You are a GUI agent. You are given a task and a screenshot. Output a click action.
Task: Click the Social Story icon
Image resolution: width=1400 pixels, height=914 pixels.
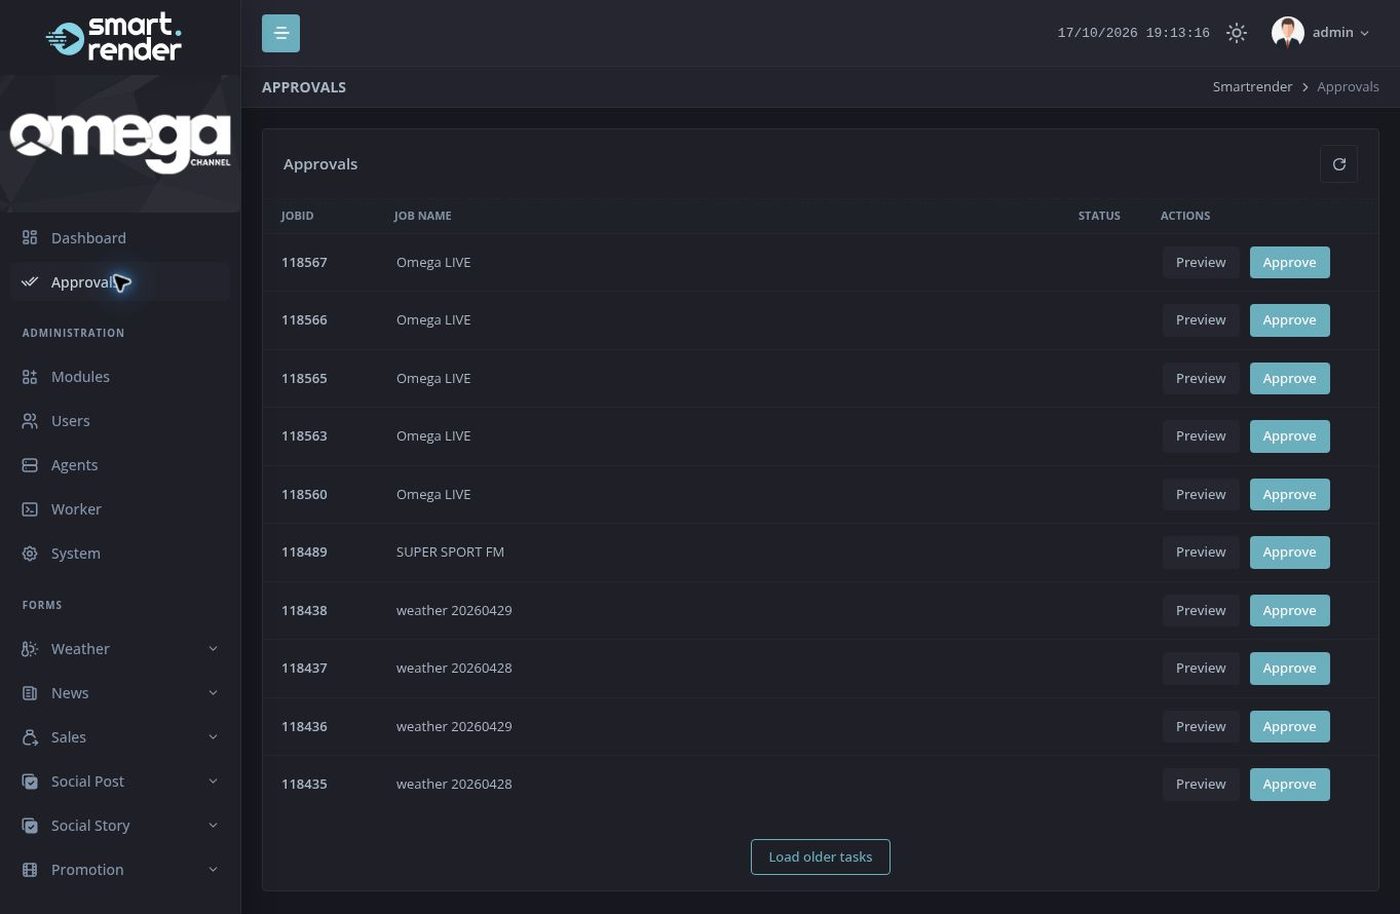[30, 825]
